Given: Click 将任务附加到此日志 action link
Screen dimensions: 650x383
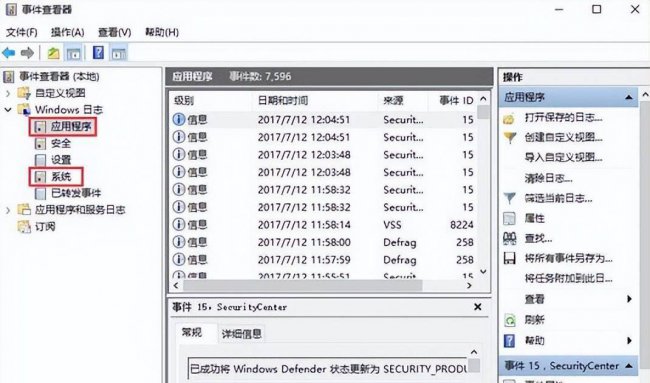Looking at the screenshot, I should pyautogui.click(x=569, y=278).
